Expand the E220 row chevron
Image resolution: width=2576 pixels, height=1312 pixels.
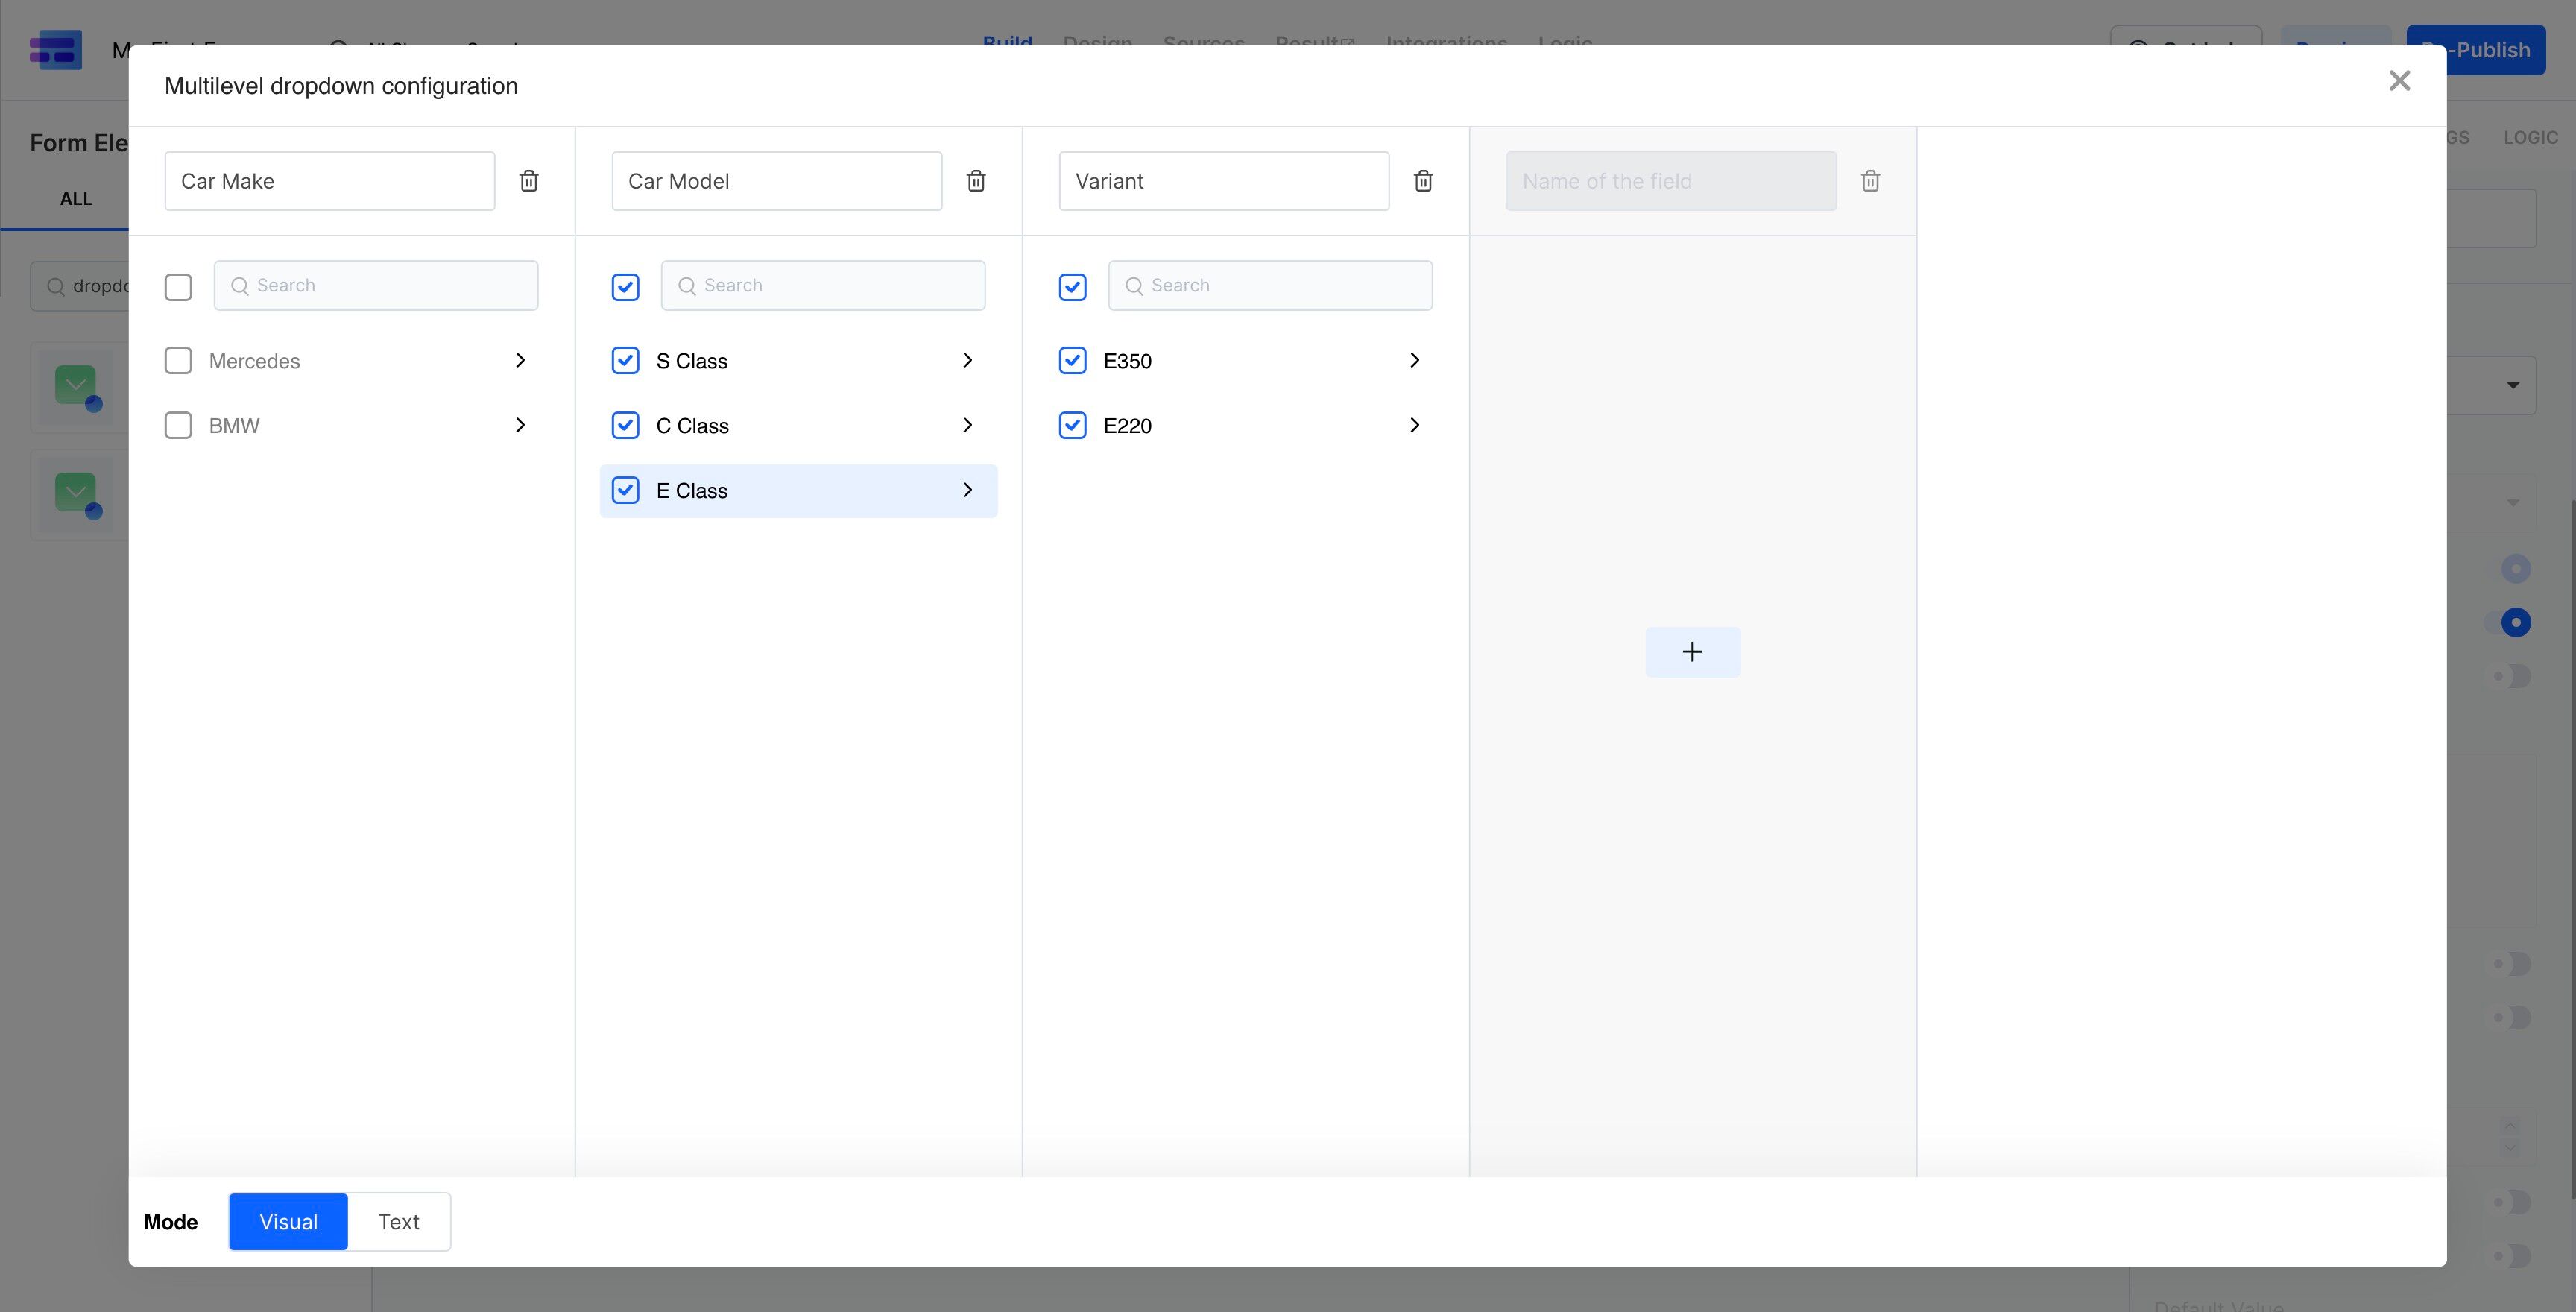tap(1414, 425)
